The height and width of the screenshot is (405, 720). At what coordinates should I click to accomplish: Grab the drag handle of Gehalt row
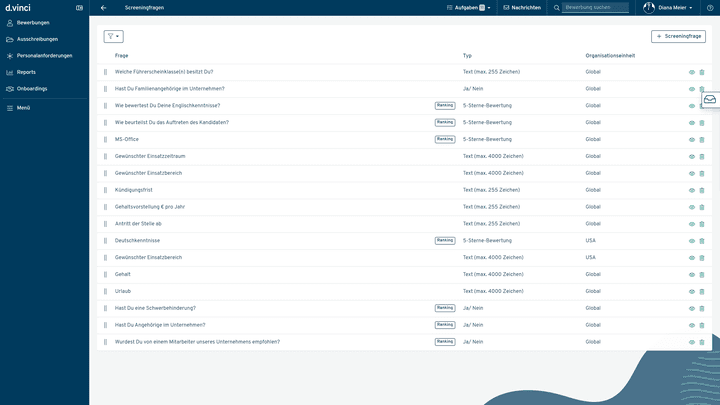coord(105,274)
